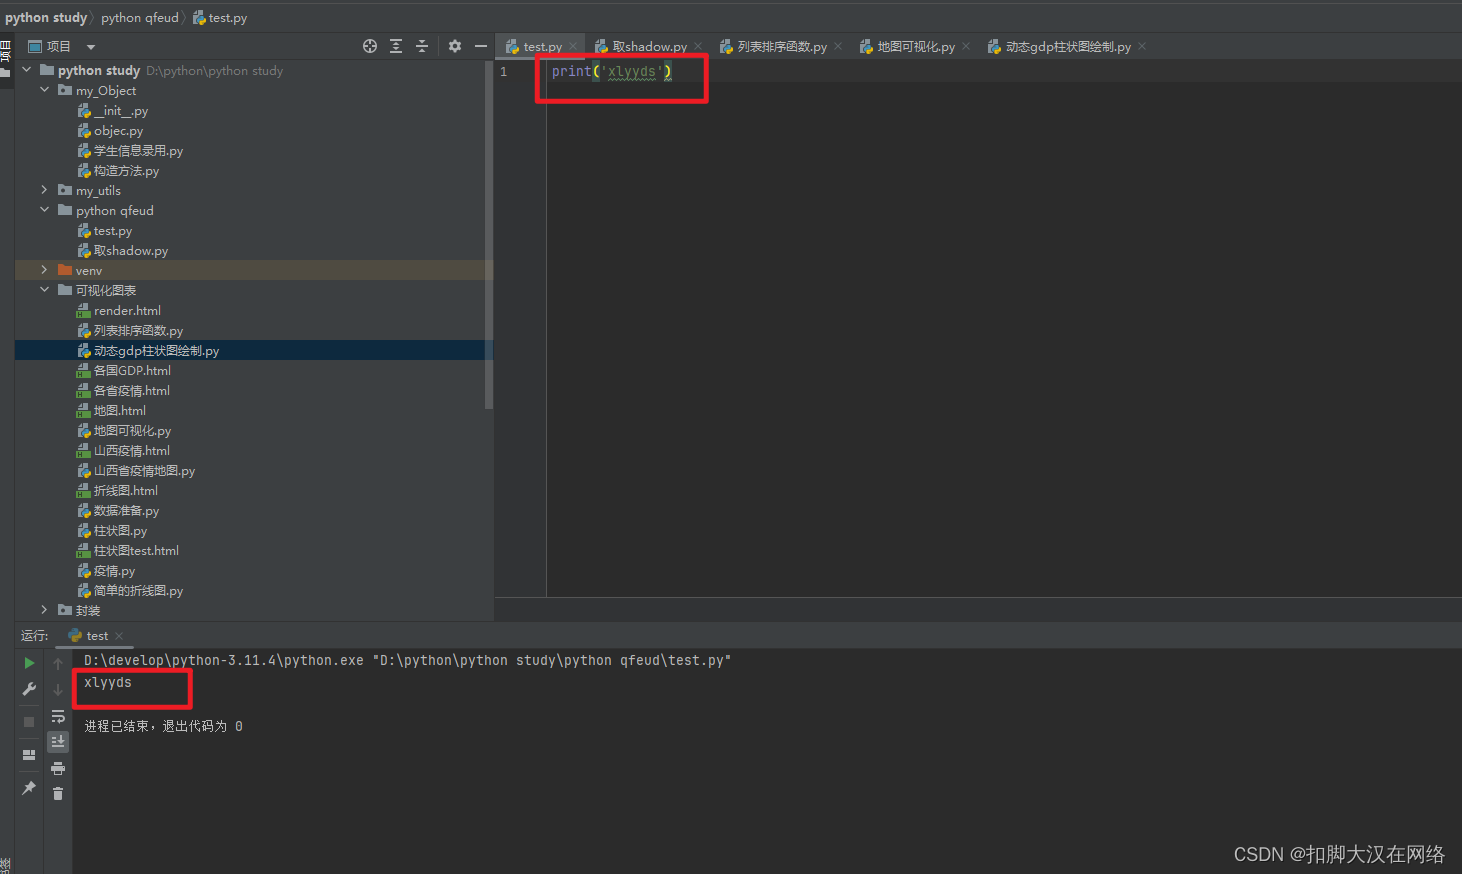Image resolution: width=1462 pixels, height=874 pixels.
Task: Toggle soft-wrap in run console
Action: 58,716
